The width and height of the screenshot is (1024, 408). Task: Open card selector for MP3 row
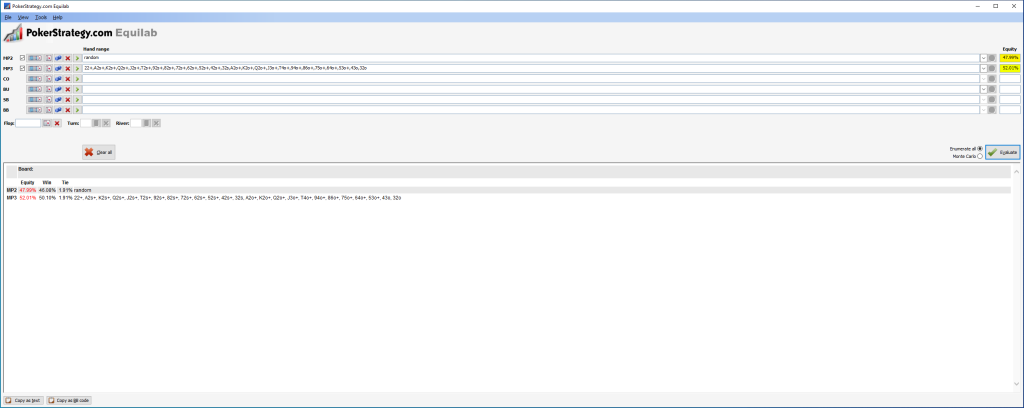coord(48,69)
